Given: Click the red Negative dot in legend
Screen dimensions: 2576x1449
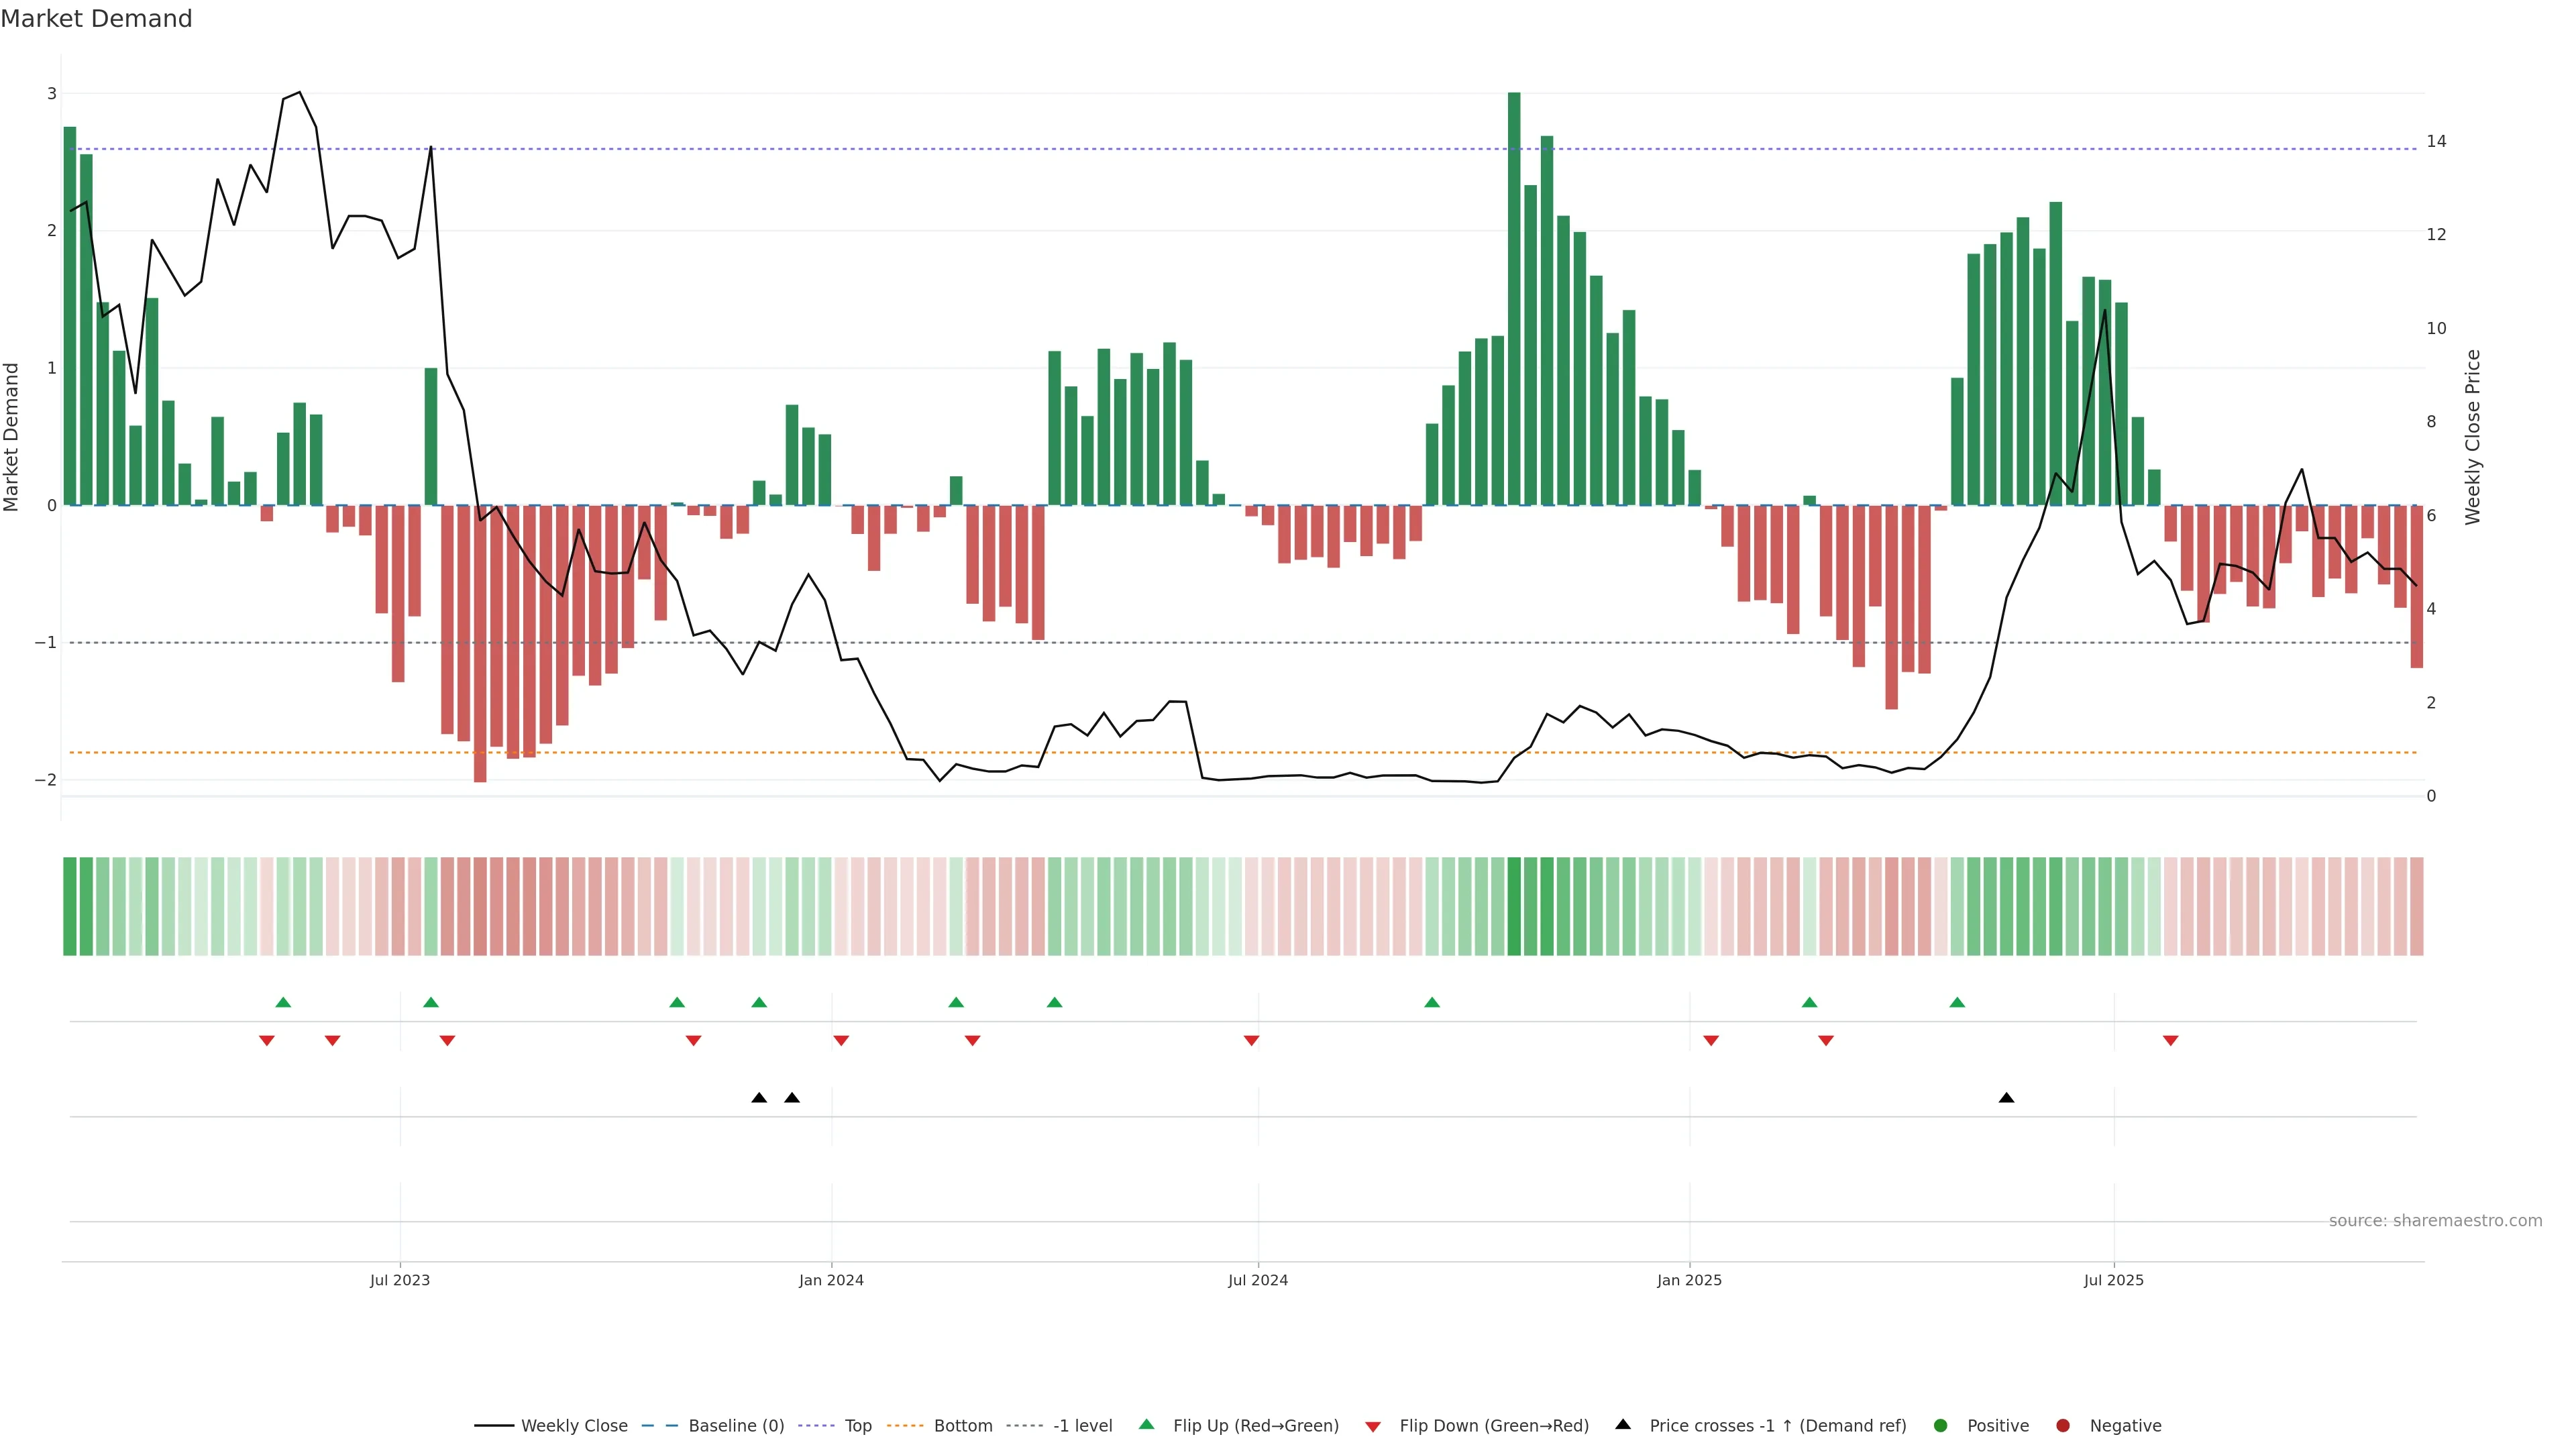Looking at the screenshot, I should coord(2062,1425).
